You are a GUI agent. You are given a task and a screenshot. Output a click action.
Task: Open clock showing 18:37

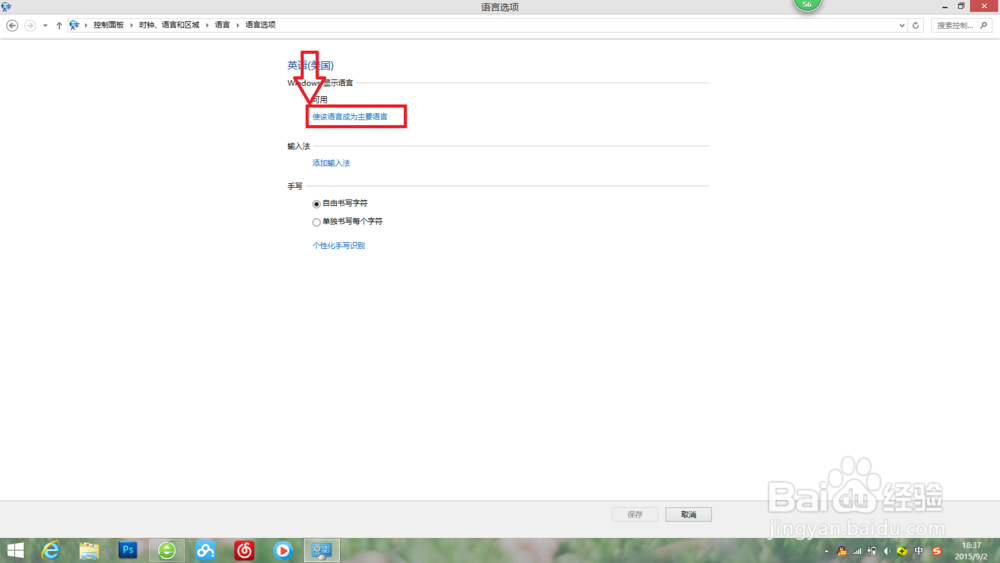click(x=971, y=551)
